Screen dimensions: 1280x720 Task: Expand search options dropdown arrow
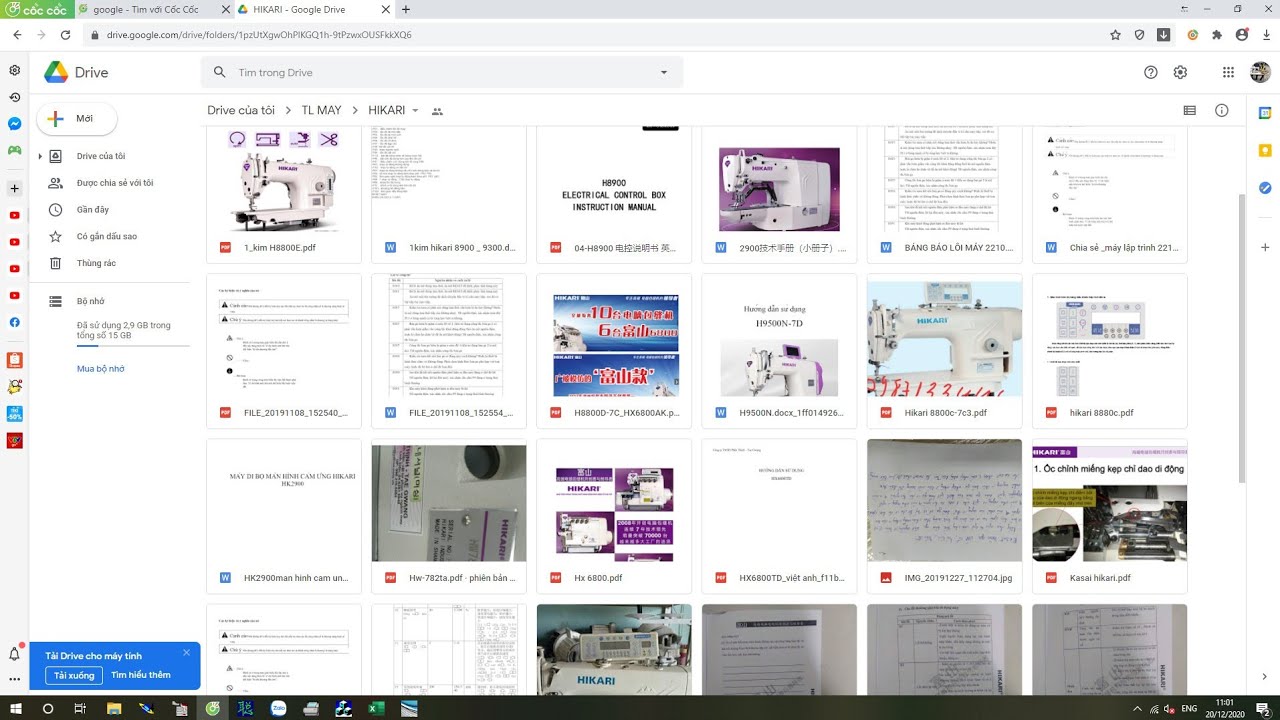point(663,72)
